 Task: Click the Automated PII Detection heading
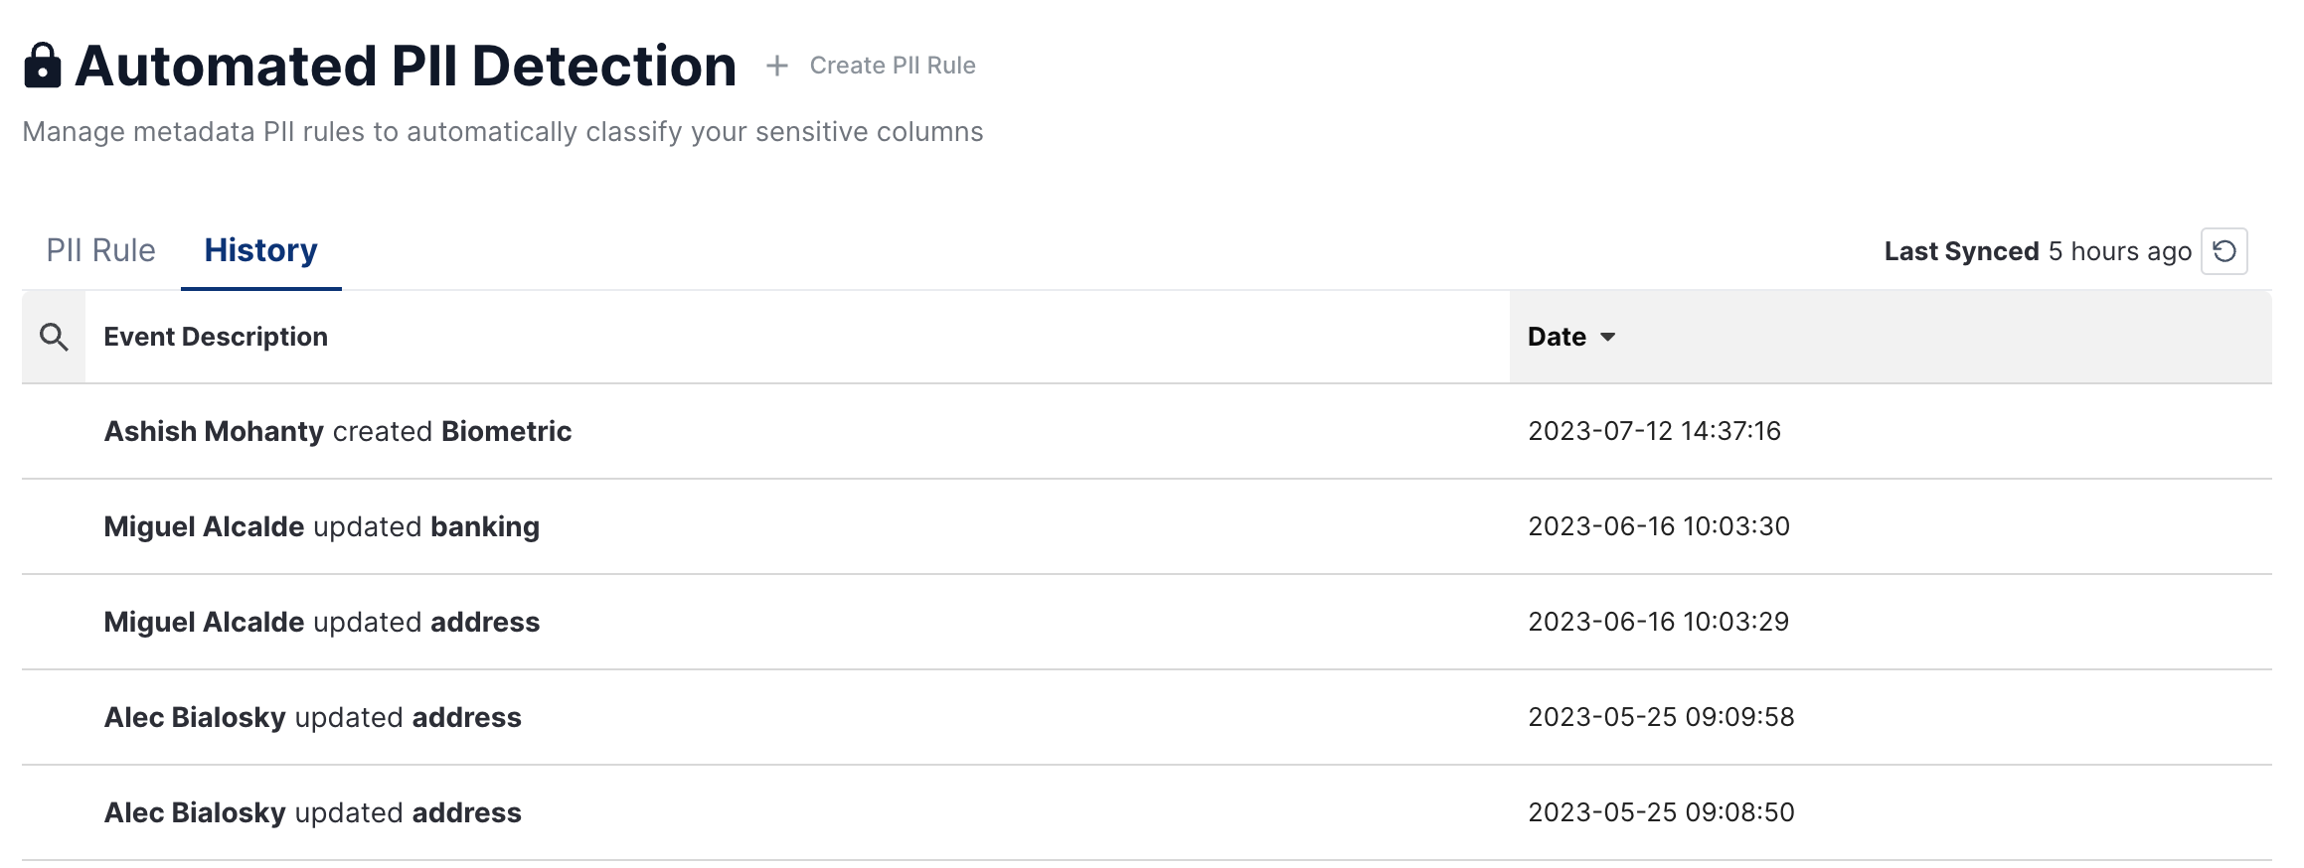[x=405, y=66]
